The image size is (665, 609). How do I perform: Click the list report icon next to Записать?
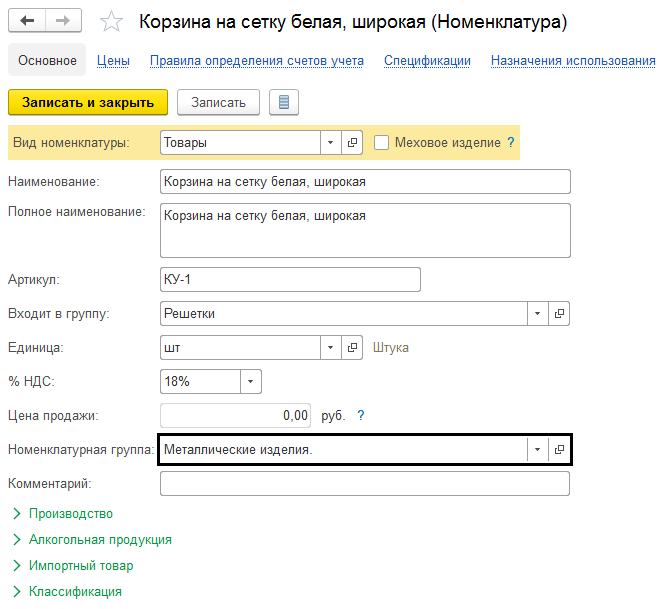tap(284, 102)
